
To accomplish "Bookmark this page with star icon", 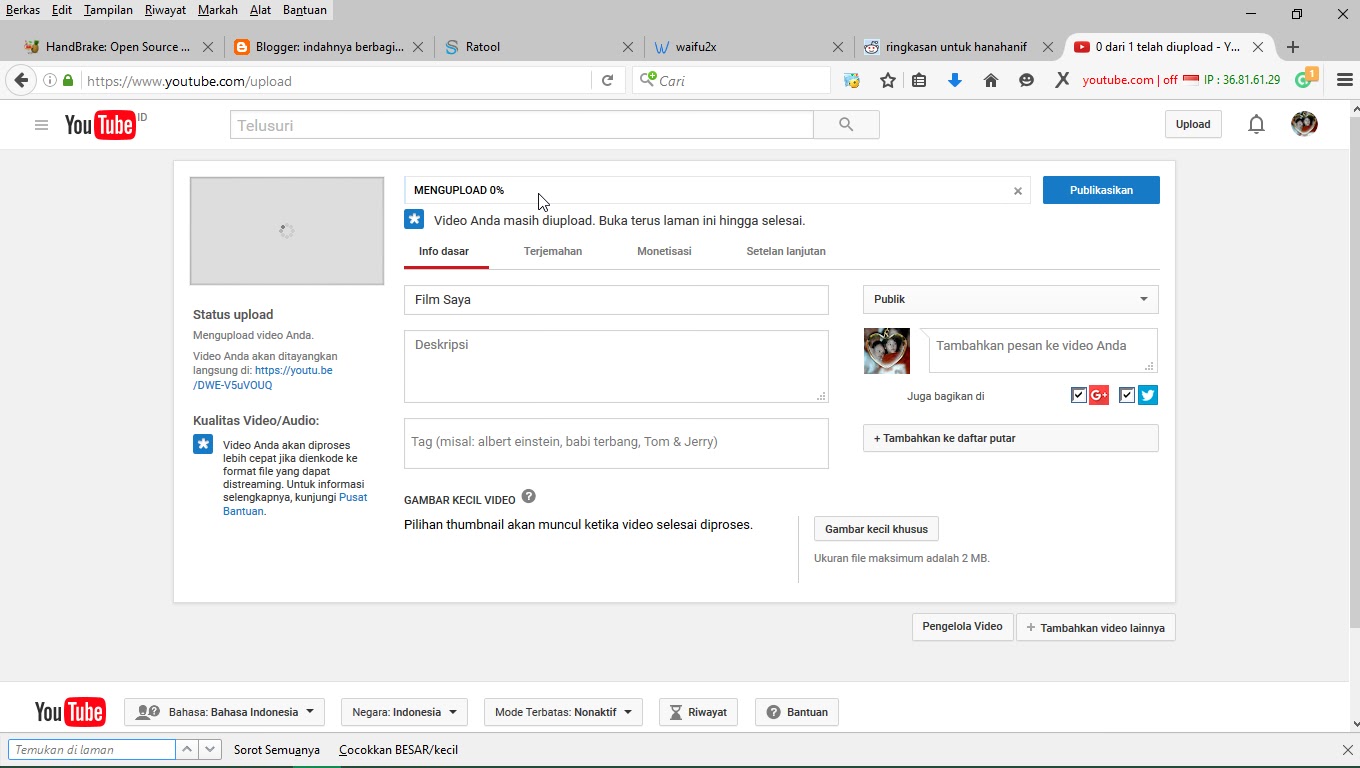I will tap(887, 80).
